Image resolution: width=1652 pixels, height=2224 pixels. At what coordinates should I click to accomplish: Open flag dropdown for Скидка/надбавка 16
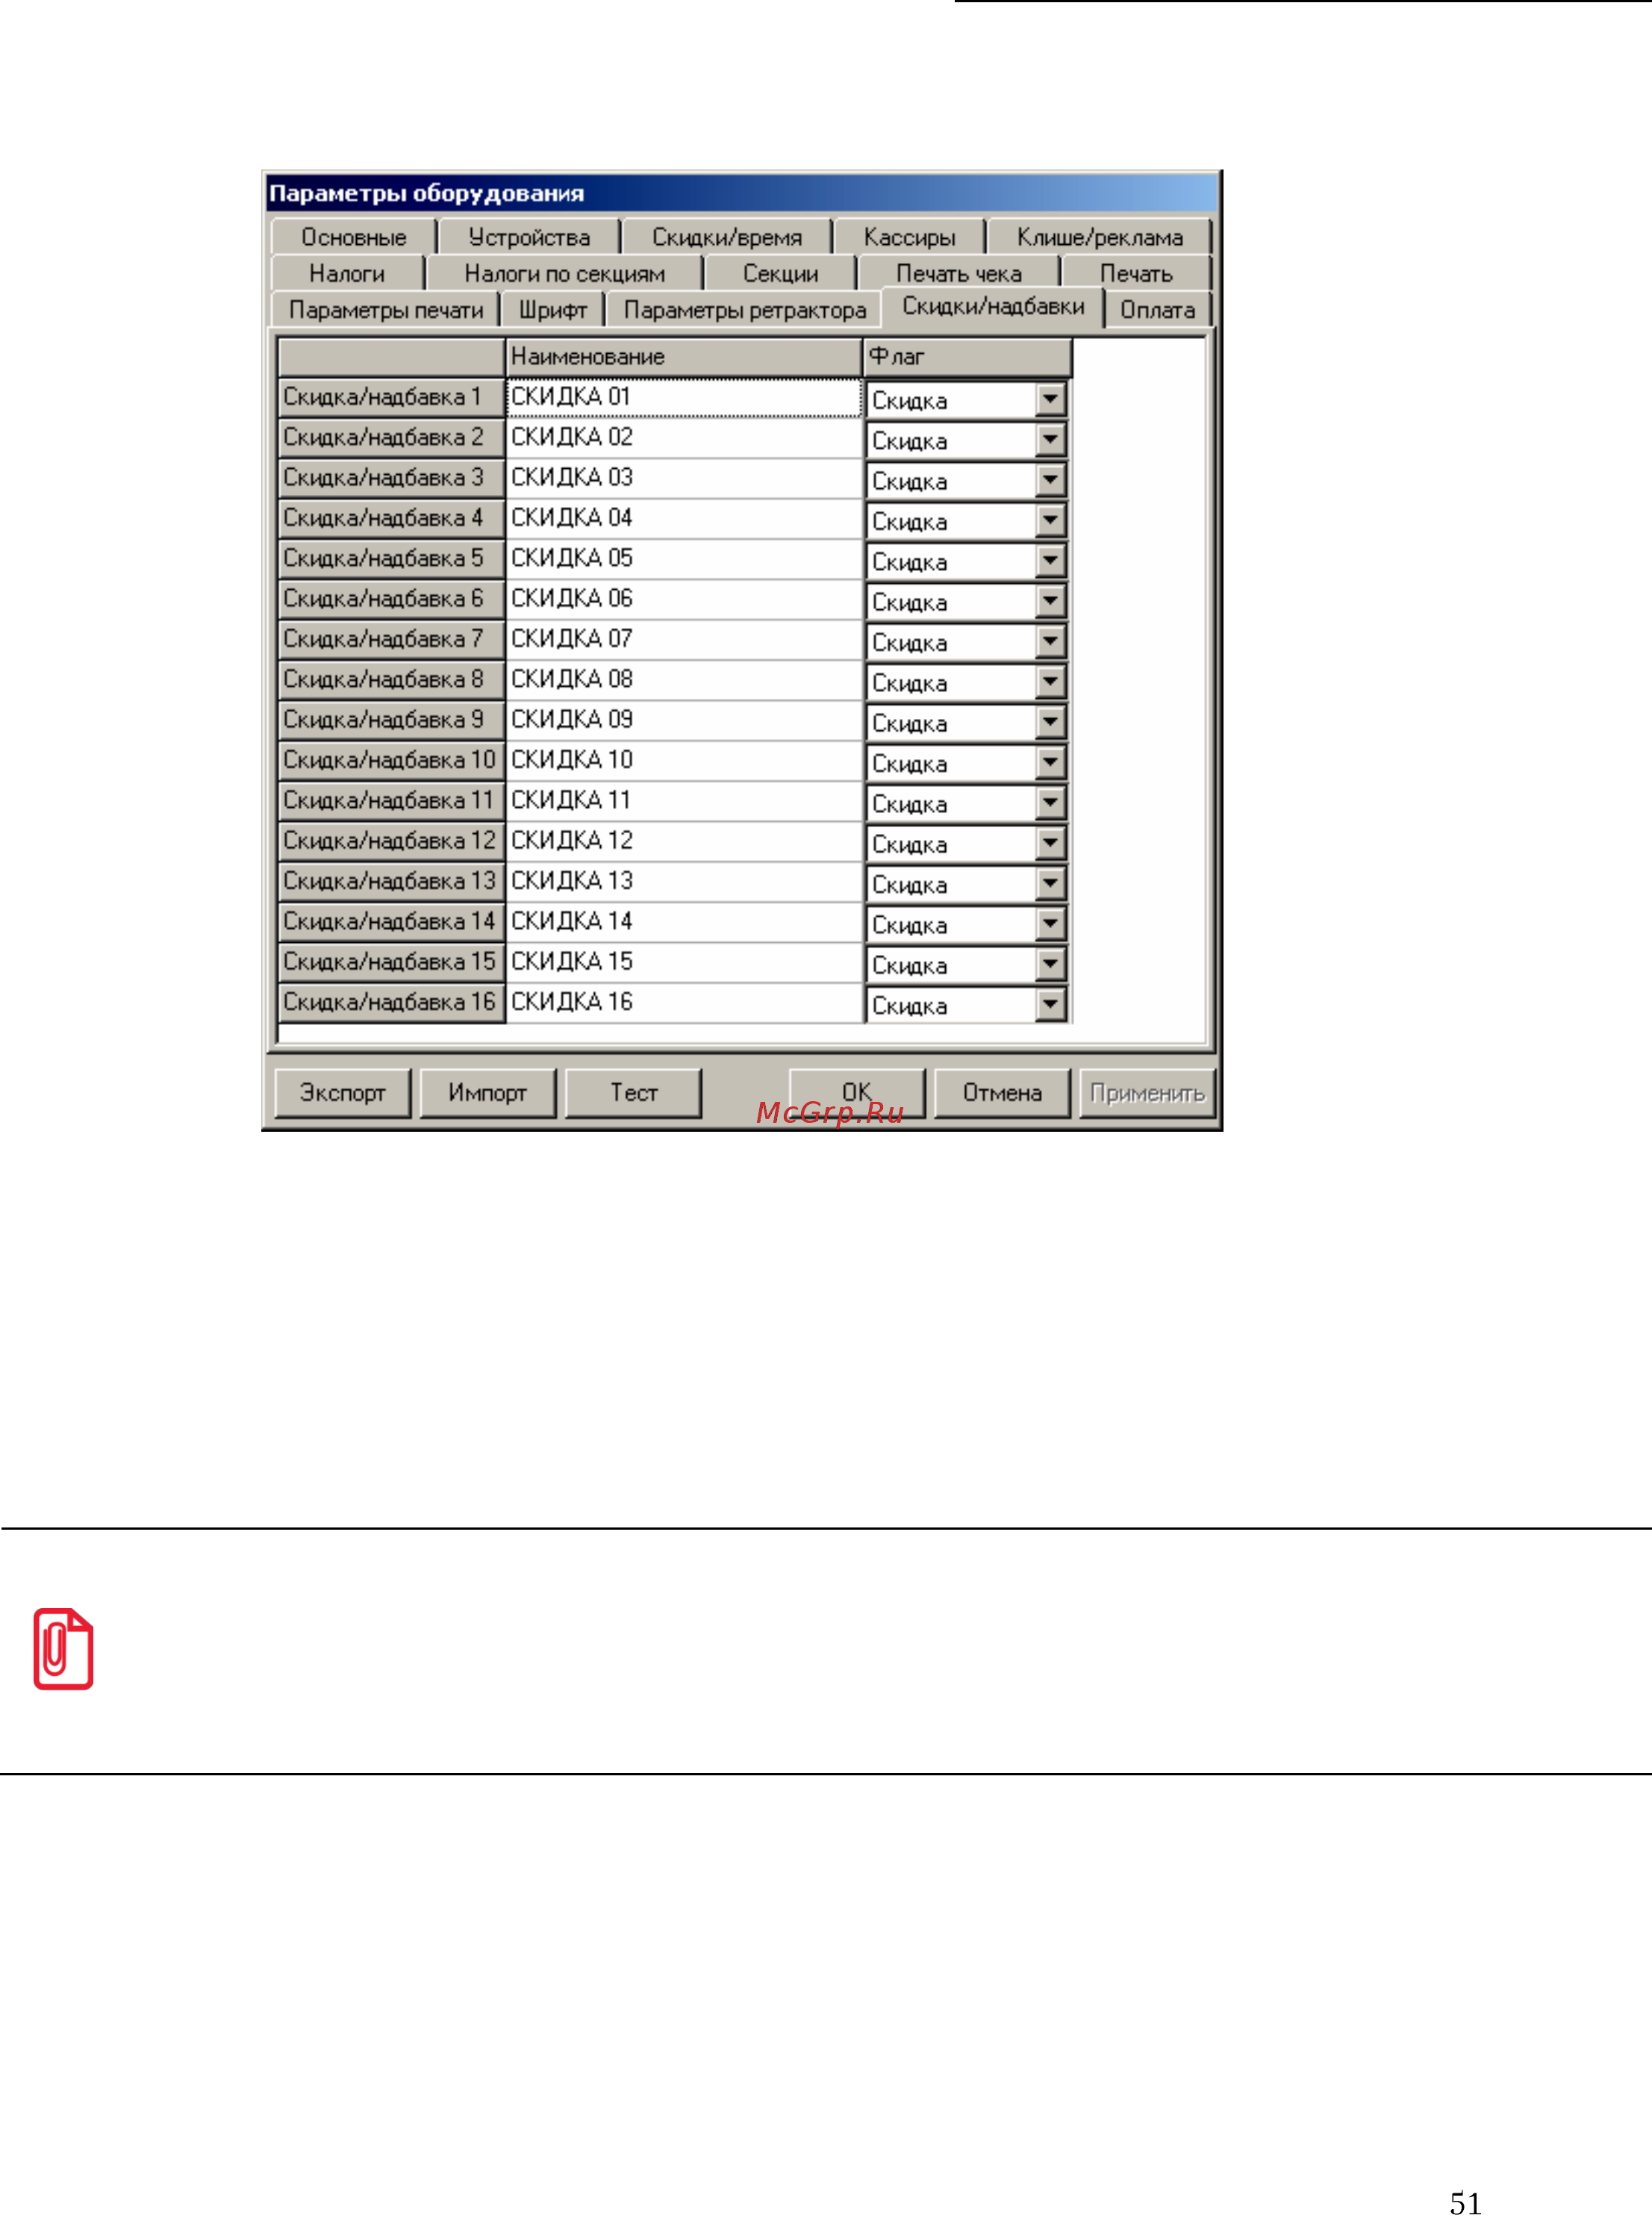tap(1050, 1005)
